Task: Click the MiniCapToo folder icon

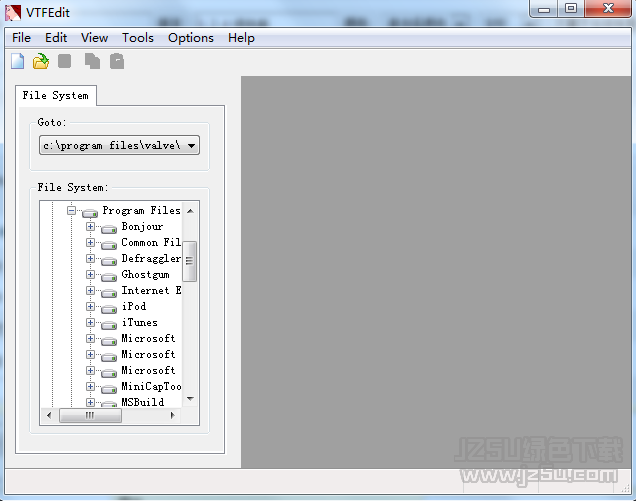Action: click(109, 389)
